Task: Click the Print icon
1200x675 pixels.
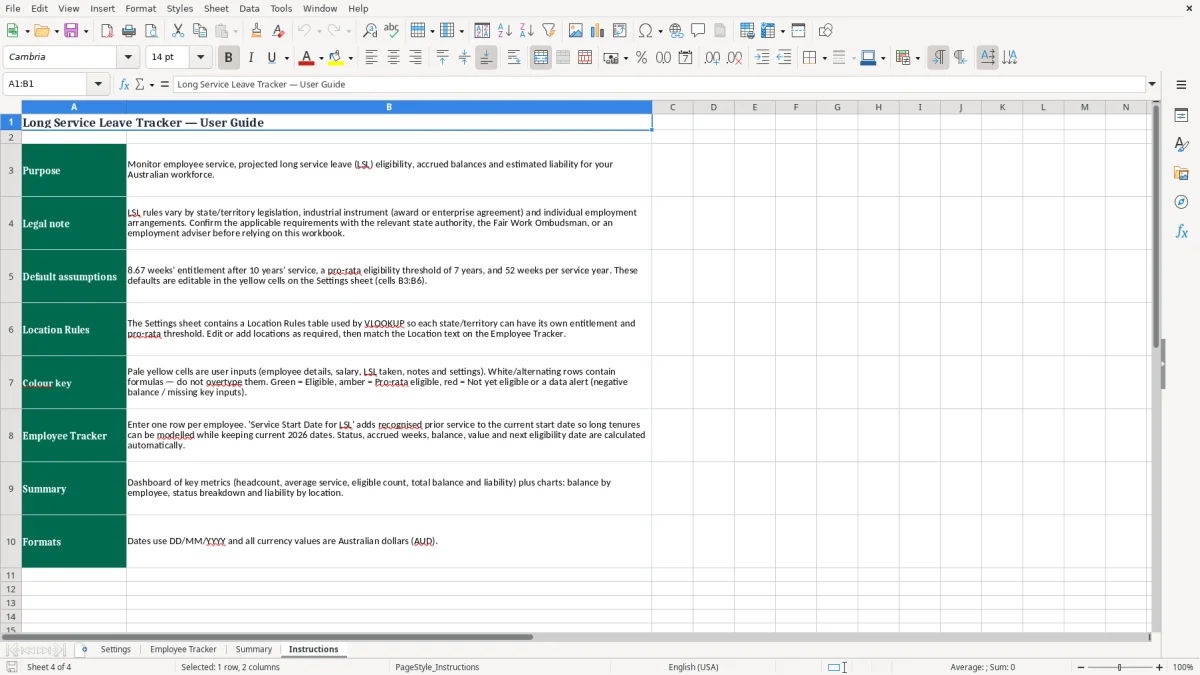Action: [129, 31]
